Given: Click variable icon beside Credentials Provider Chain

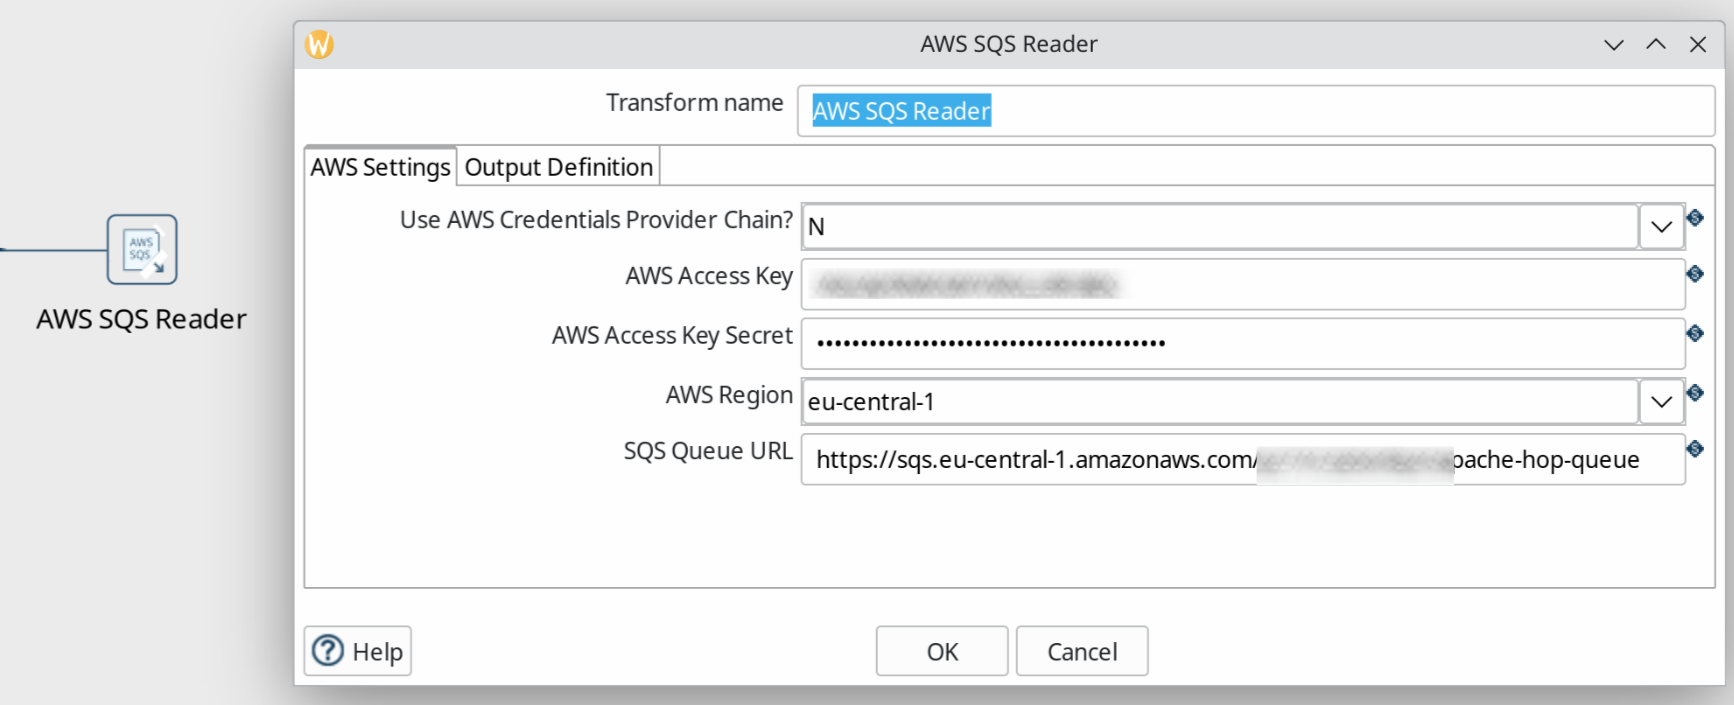Looking at the screenshot, I should pyautogui.click(x=1695, y=218).
